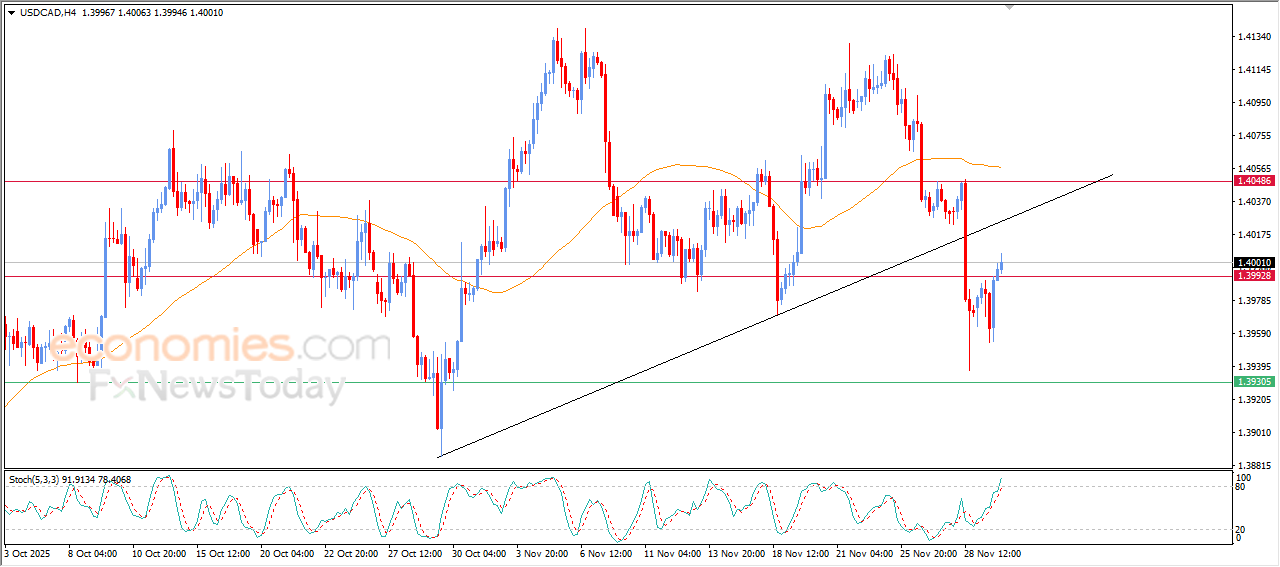This screenshot has width=1280, height=567.
Task: Click the 27 Oct 12:00 time label
Action: tap(414, 553)
